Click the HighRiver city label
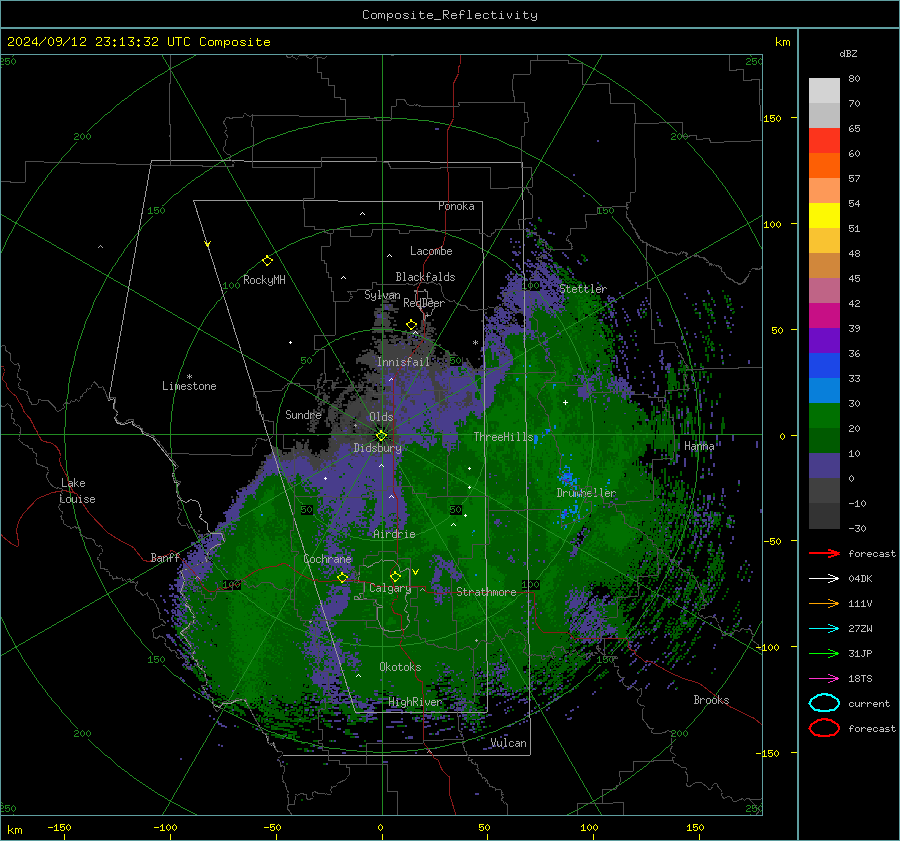The width and height of the screenshot is (900, 841). click(x=415, y=702)
